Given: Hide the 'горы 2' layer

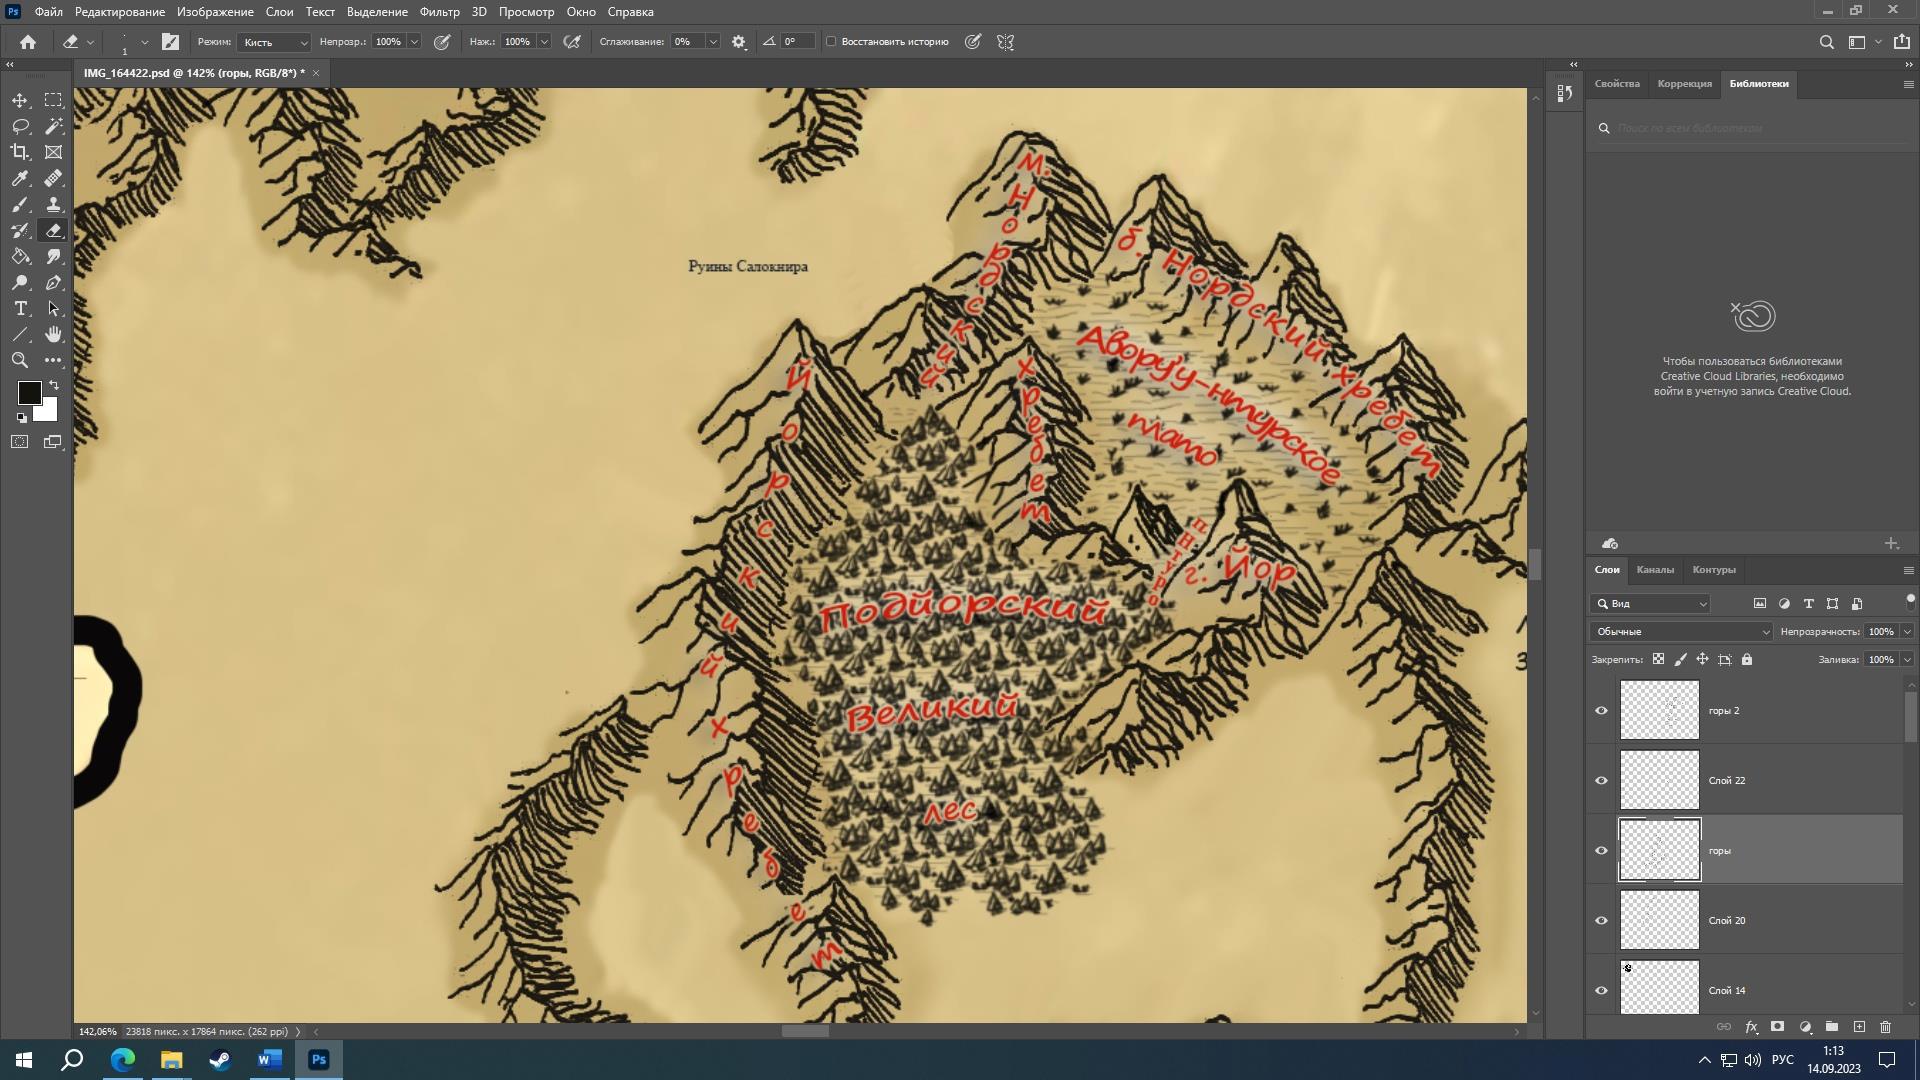Looking at the screenshot, I should (x=1601, y=711).
